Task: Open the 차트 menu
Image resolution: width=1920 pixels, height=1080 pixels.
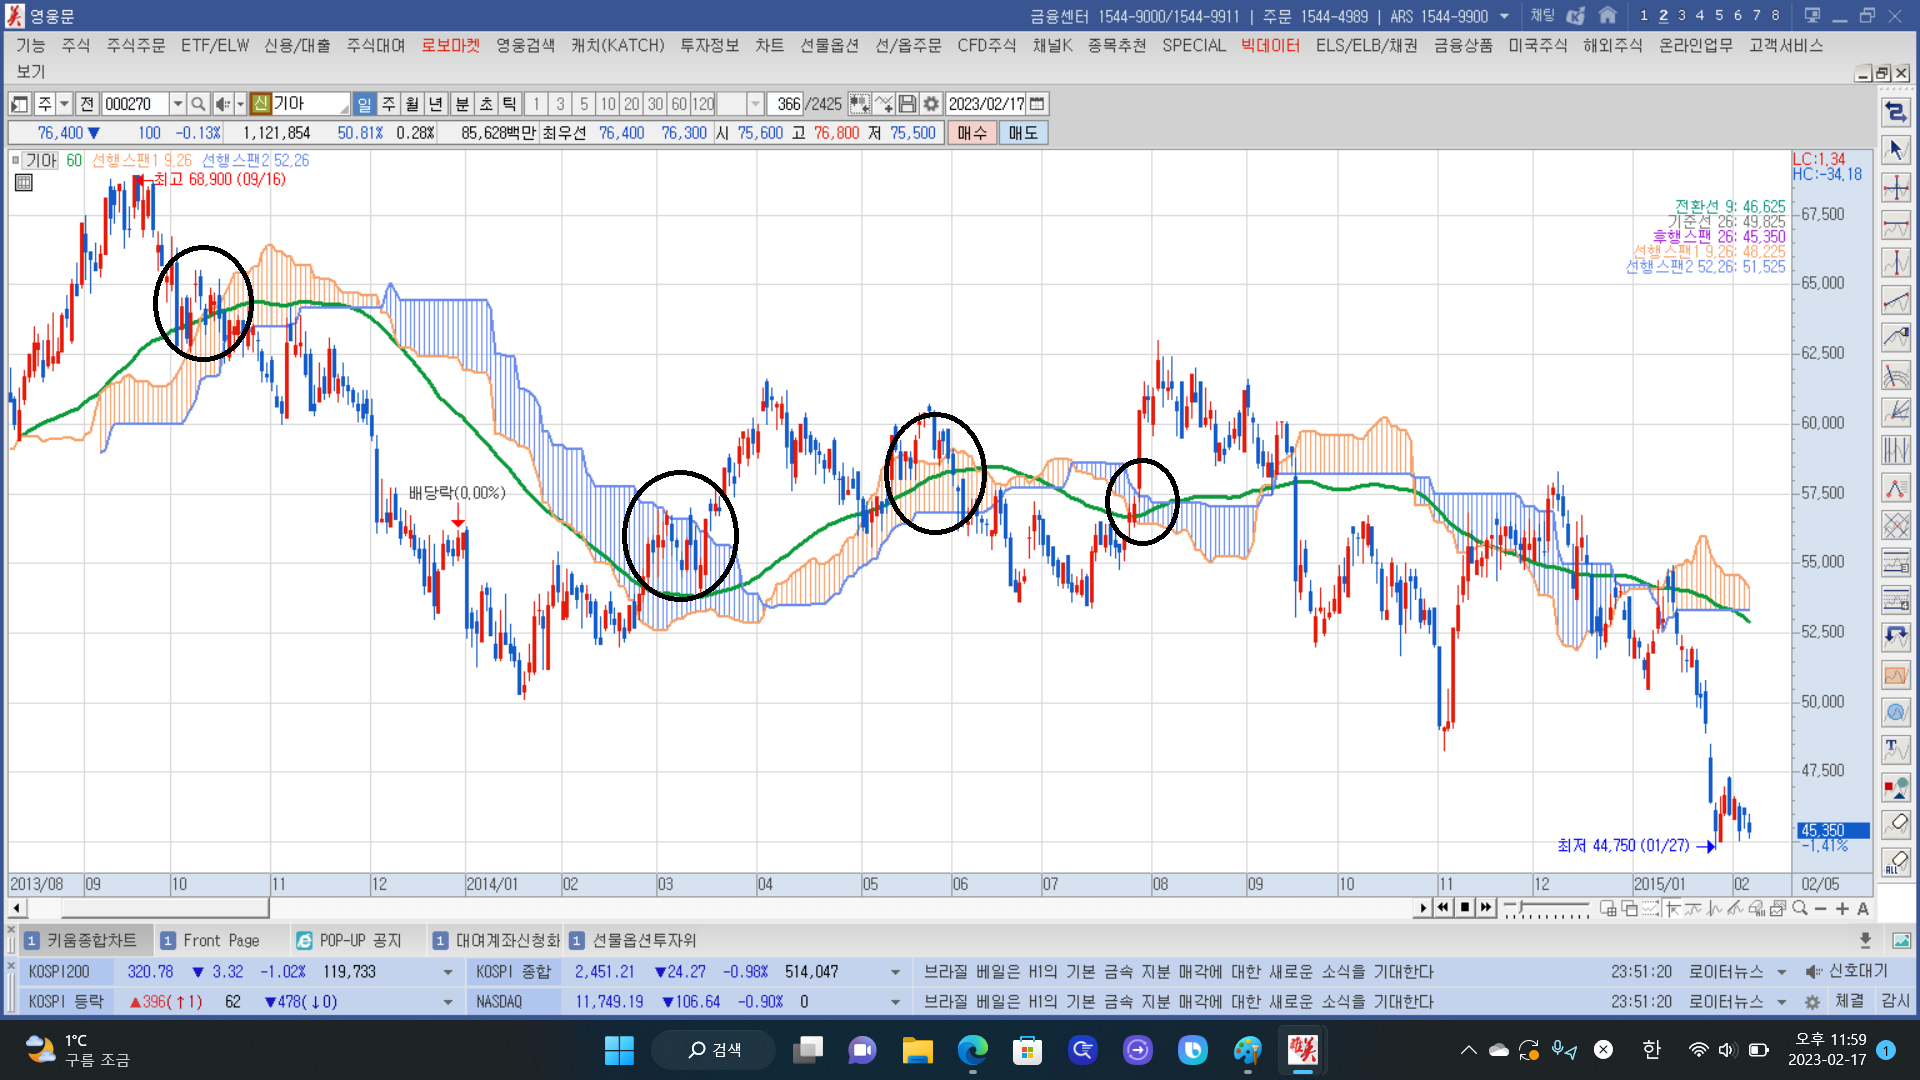Action: tap(769, 46)
